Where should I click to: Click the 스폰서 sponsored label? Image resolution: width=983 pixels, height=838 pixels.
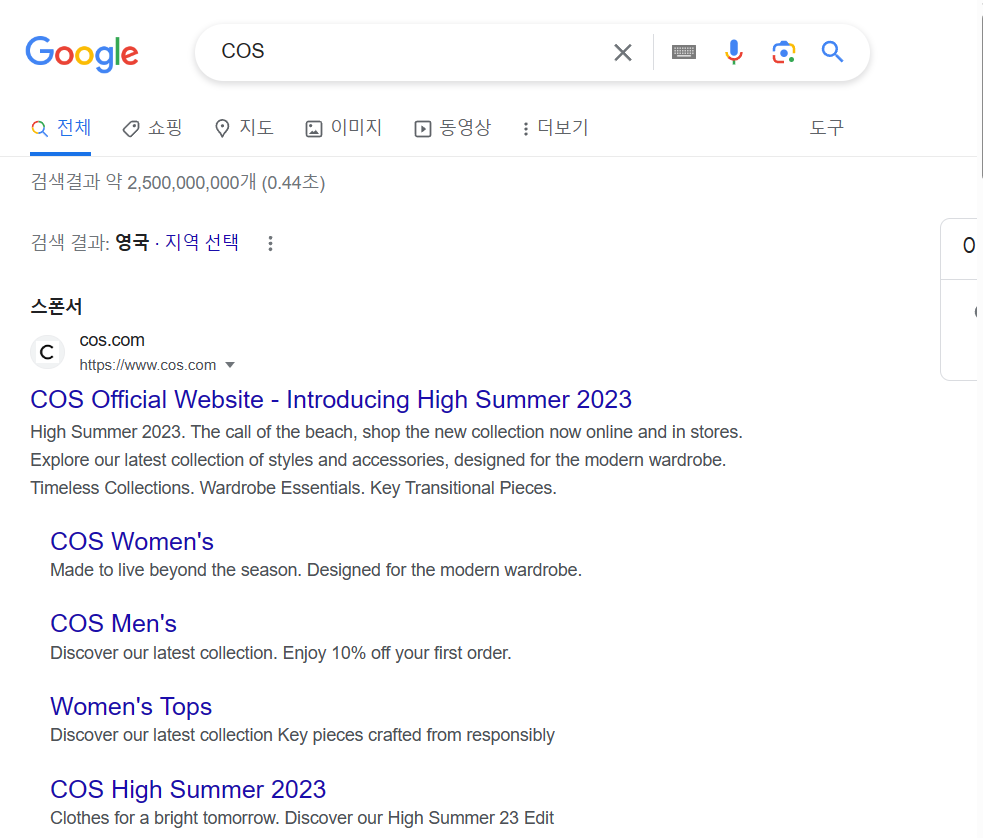click(x=56, y=306)
